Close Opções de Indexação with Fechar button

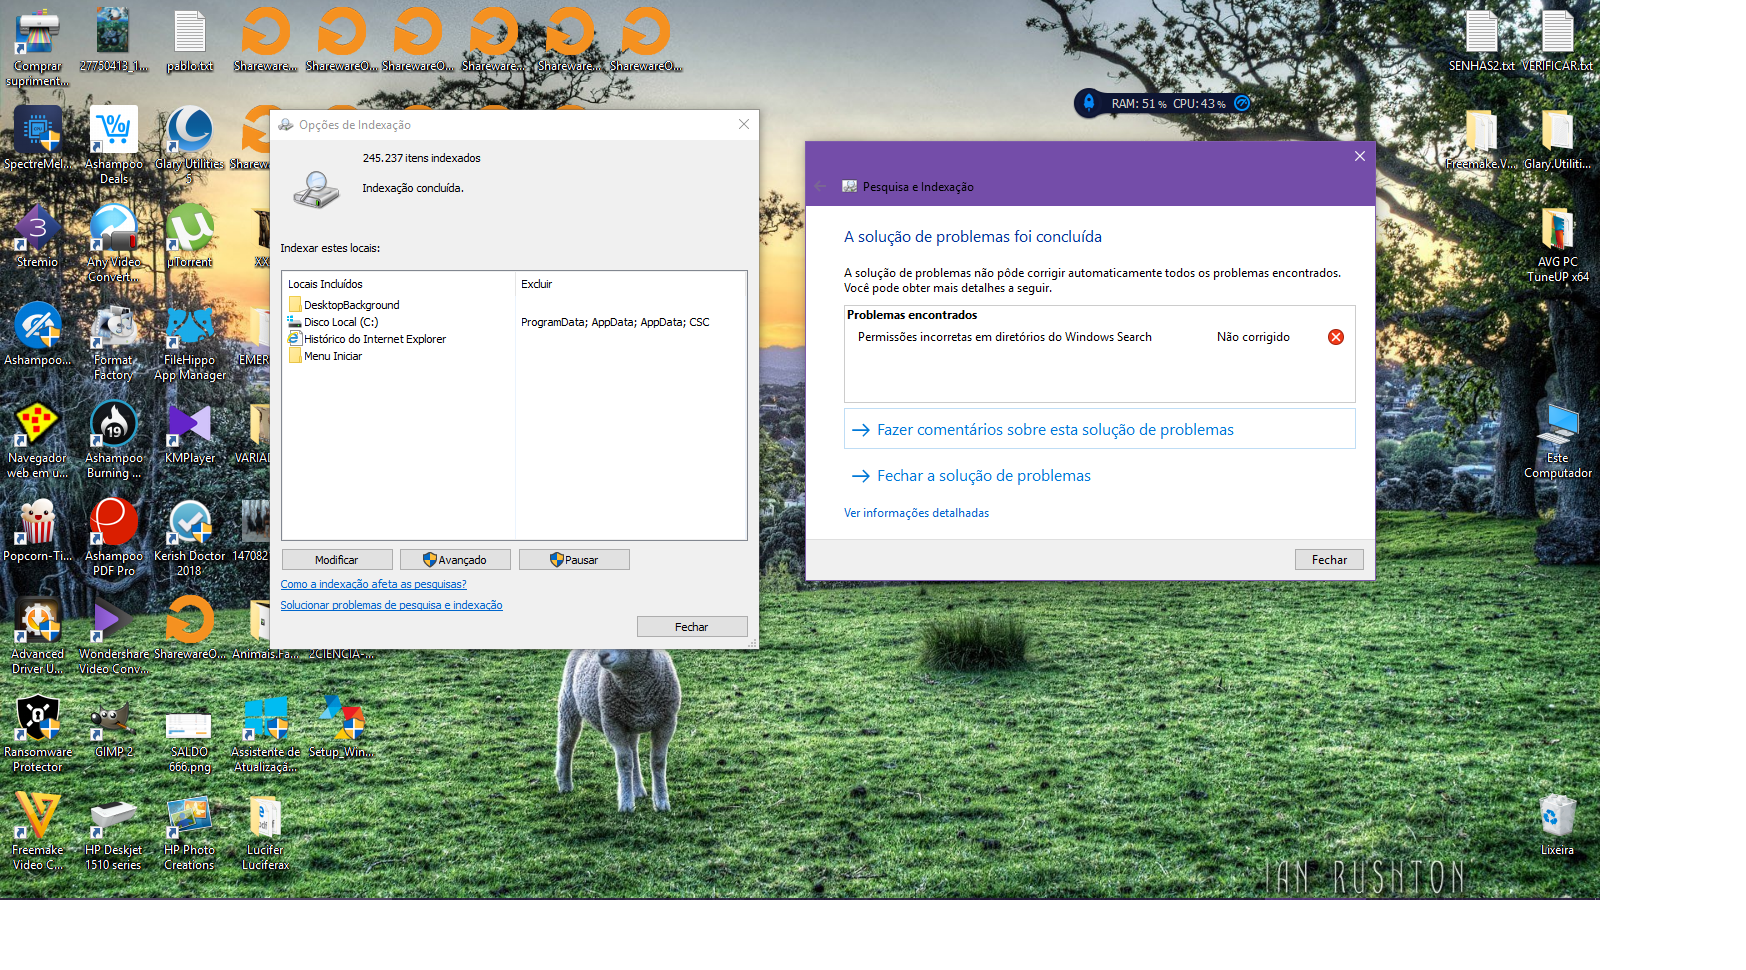pyautogui.click(x=691, y=627)
